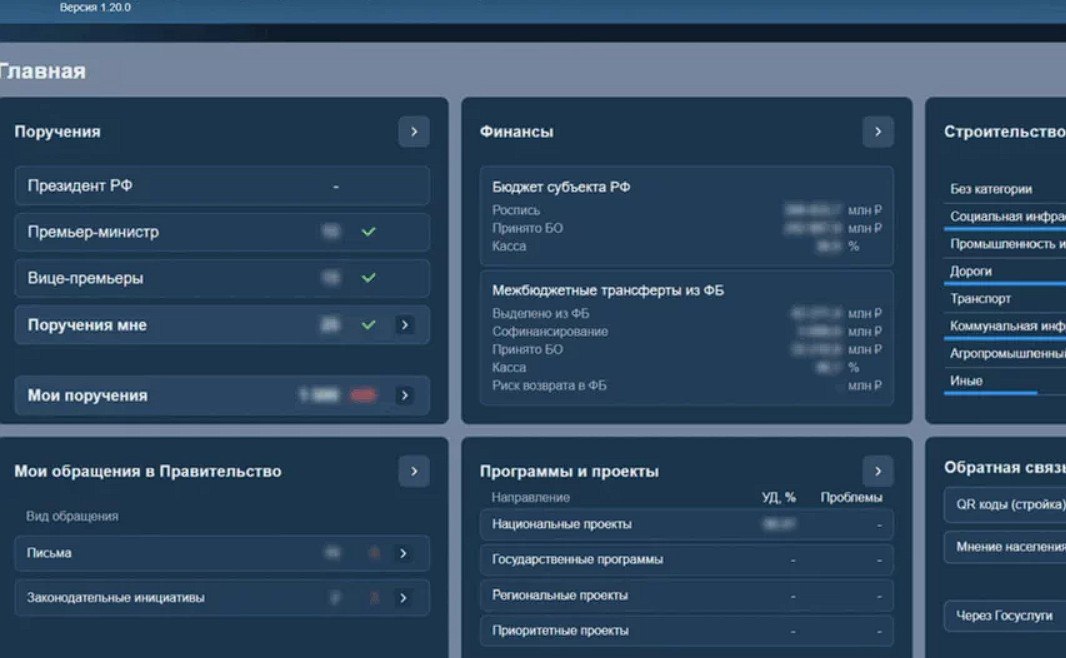Screen dimensions: 1066x658
Task: Open the Программы и проекты arrow icon
Action: 877,470
